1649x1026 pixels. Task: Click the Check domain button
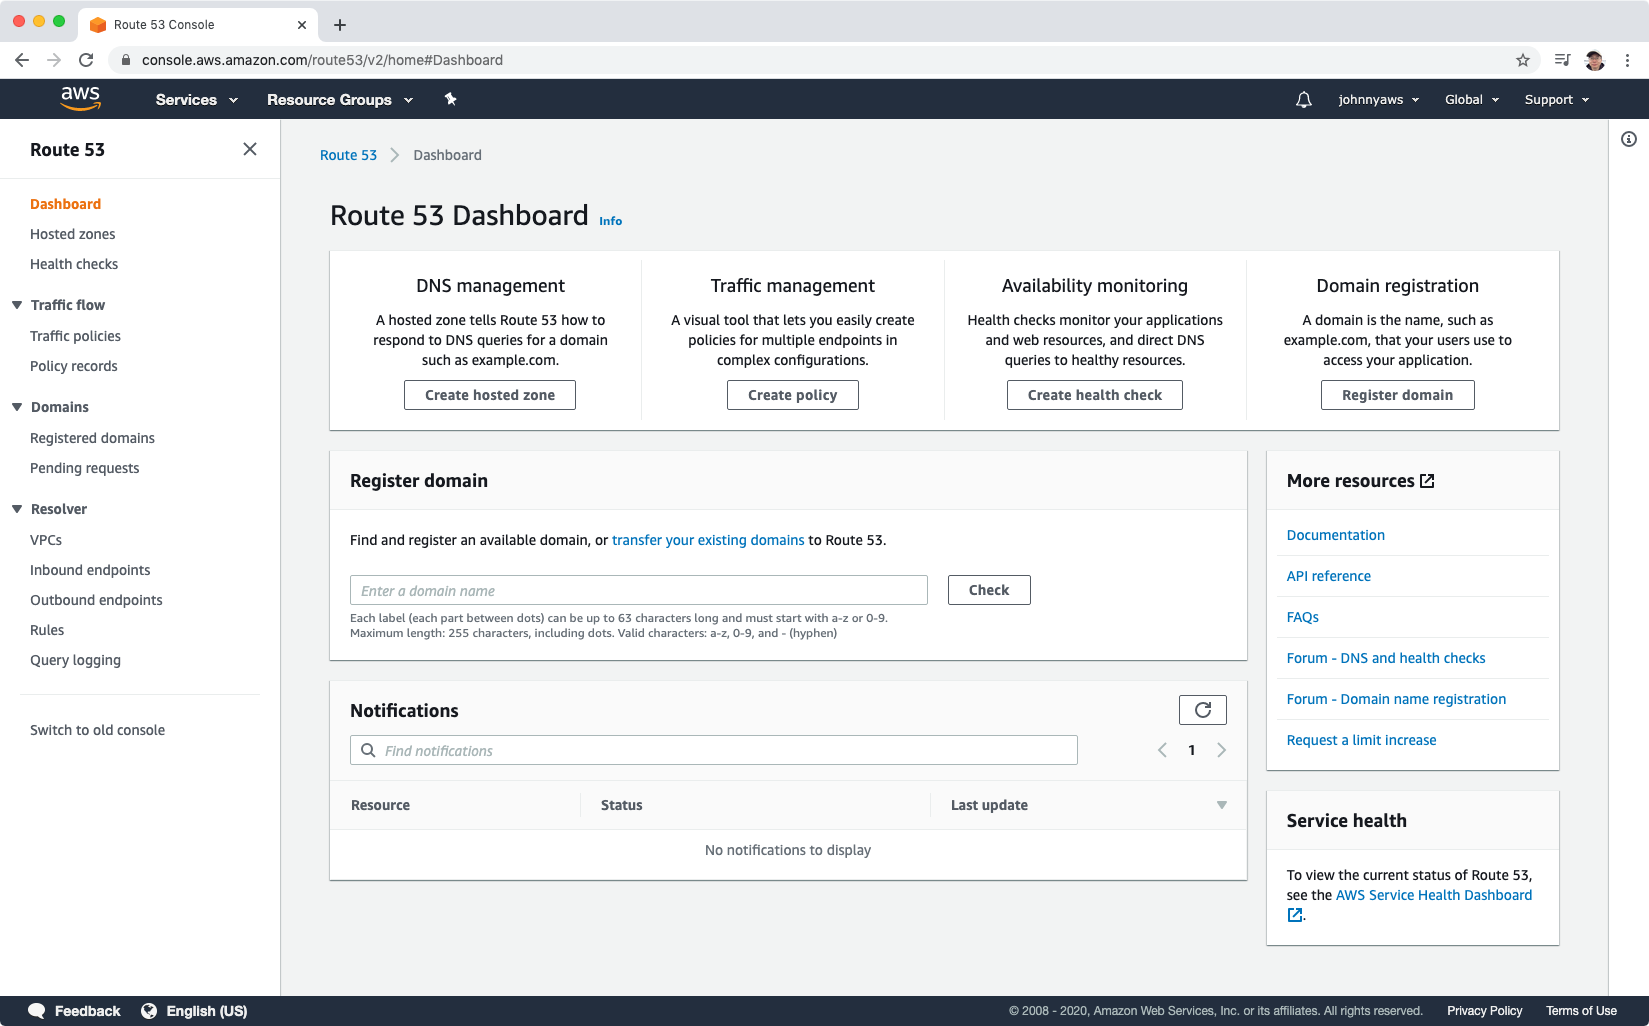point(989,590)
